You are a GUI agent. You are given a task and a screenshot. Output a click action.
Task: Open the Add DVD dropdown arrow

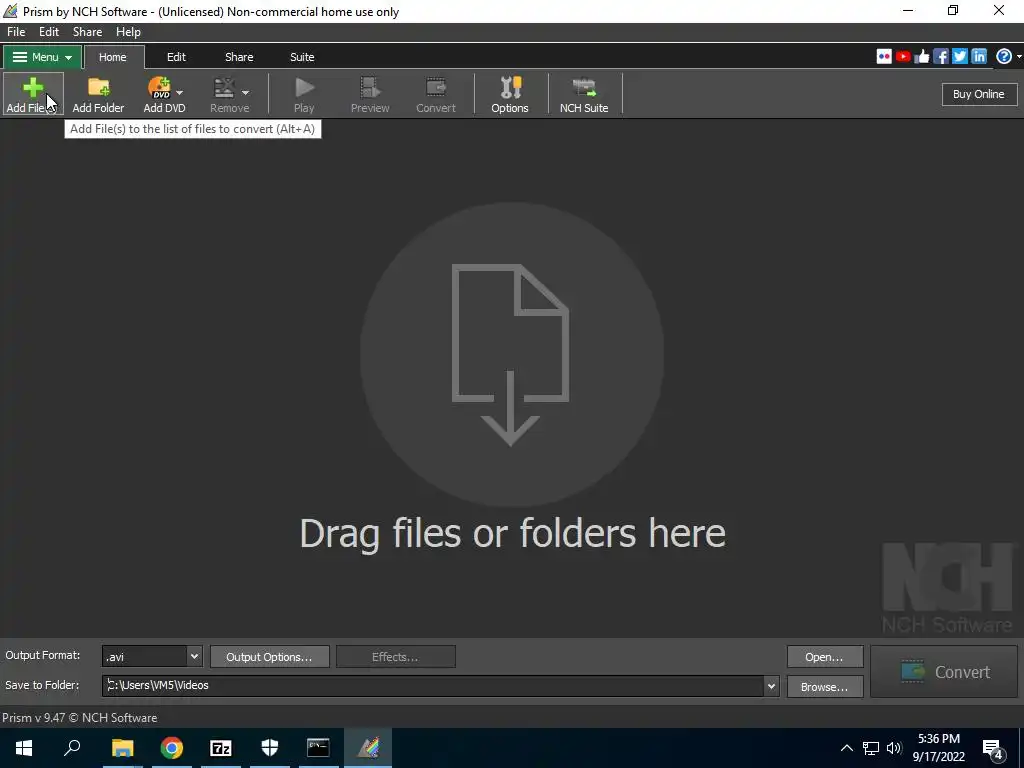[x=180, y=93]
